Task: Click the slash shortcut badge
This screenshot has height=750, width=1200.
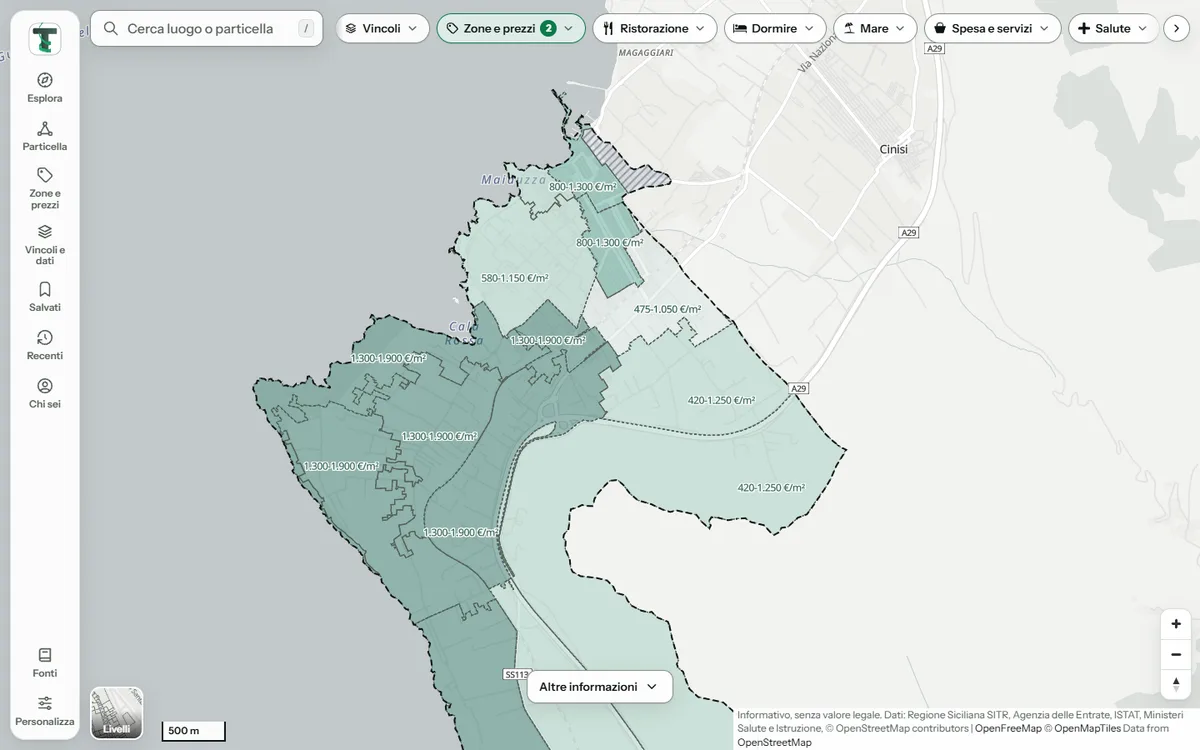Action: point(306,29)
